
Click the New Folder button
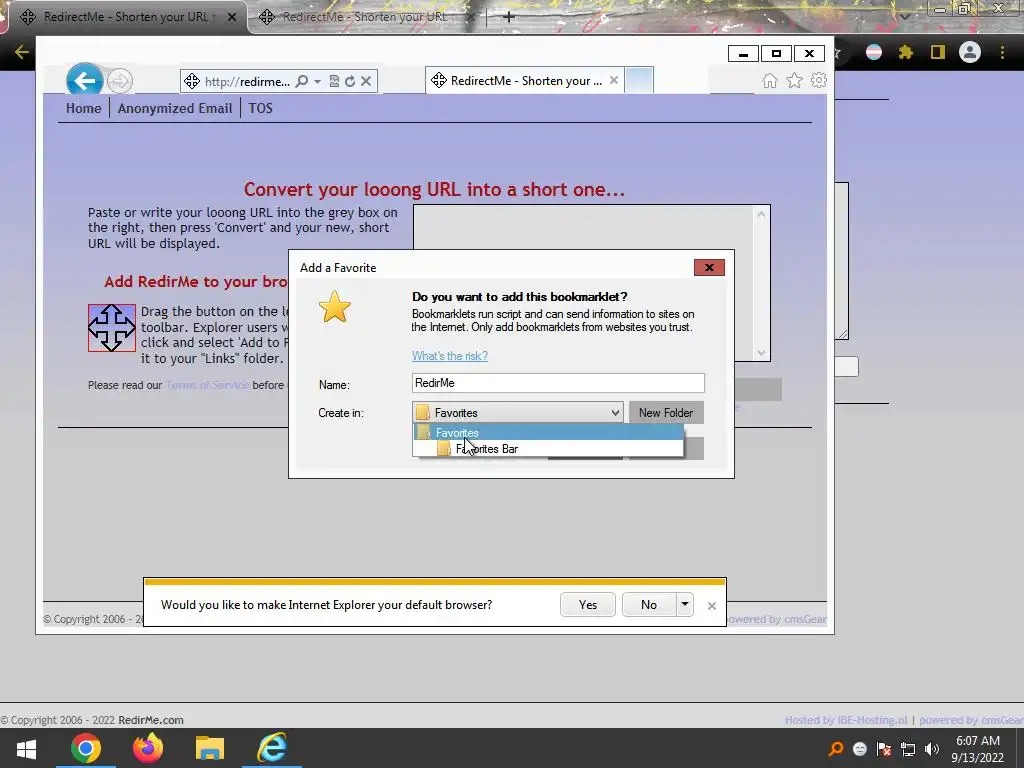(666, 413)
